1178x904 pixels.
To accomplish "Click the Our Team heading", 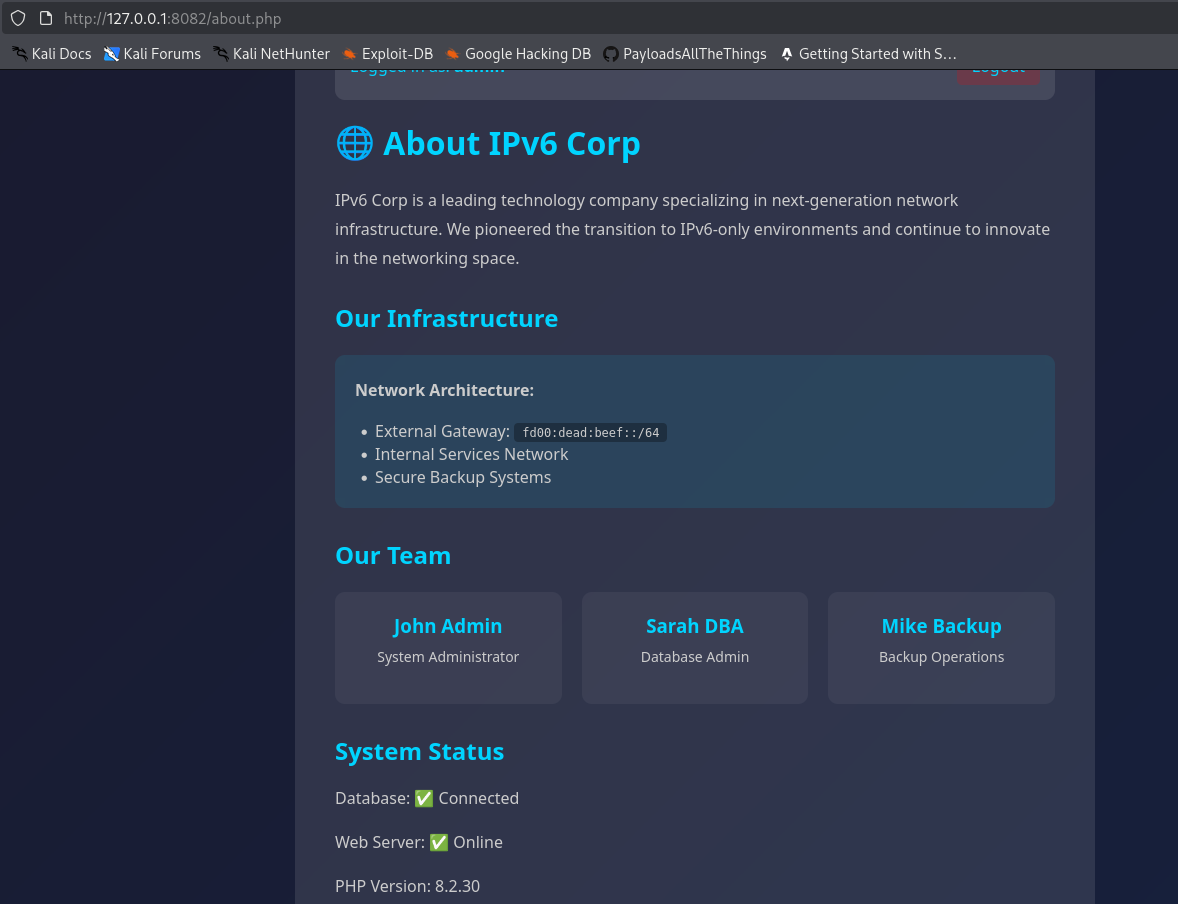I will click(393, 555).
